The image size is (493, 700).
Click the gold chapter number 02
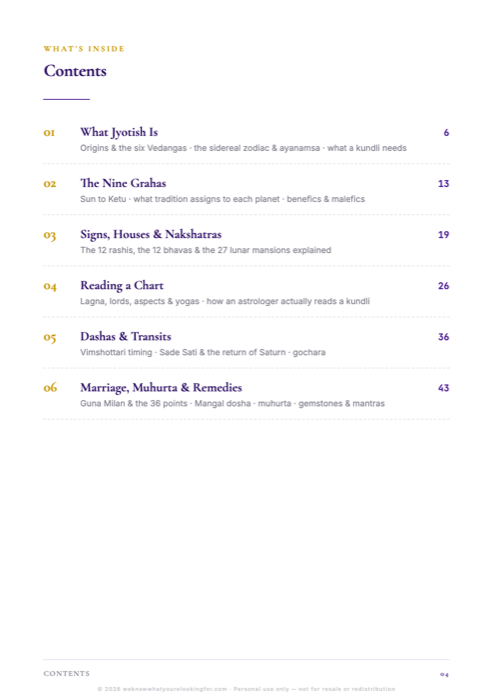(50, 184)
